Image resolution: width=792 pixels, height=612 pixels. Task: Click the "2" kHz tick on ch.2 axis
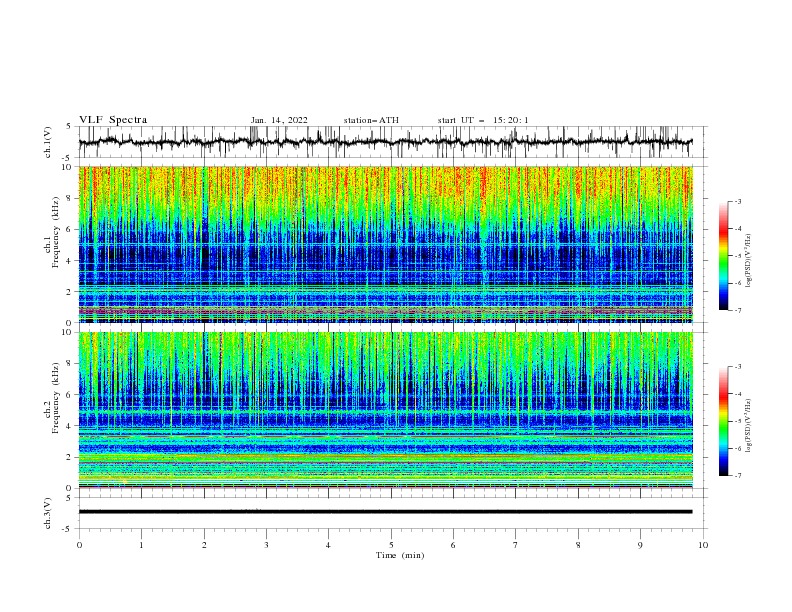(x=69, y=457)
